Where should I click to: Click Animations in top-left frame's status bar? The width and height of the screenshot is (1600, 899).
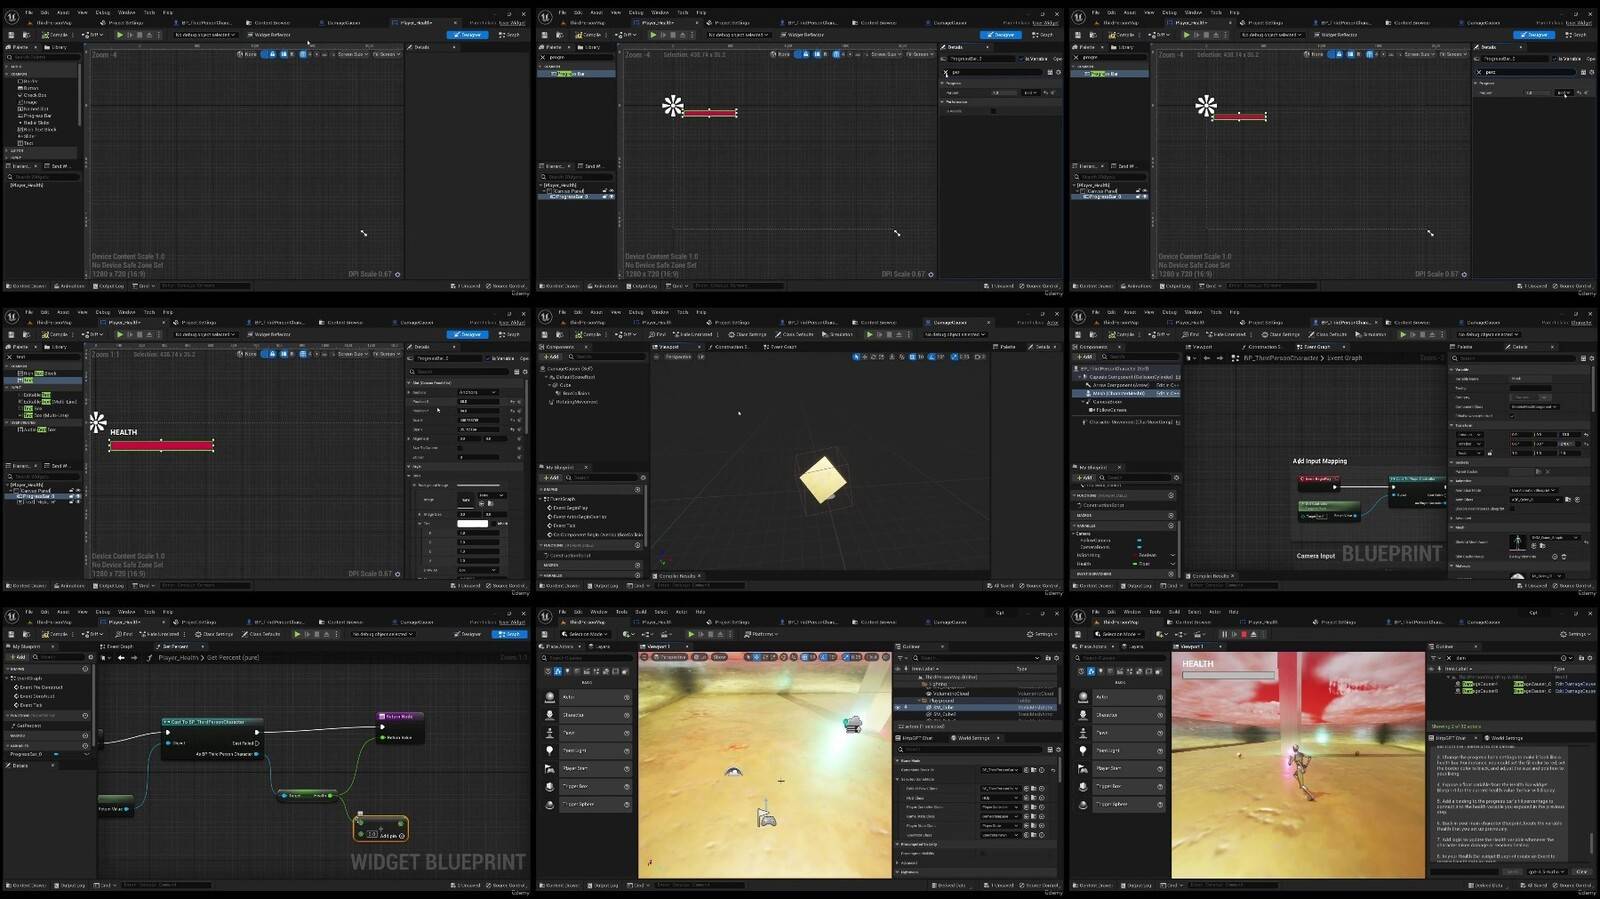(70, 286)
